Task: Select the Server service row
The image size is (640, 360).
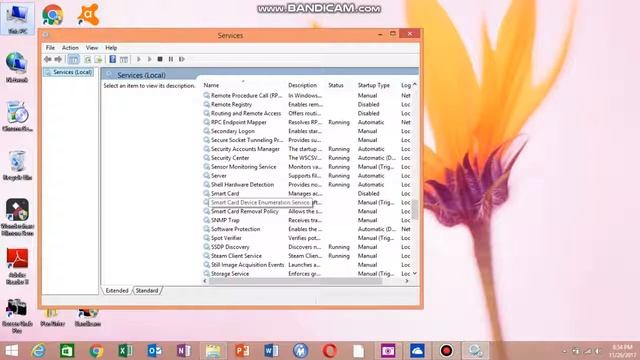Action: (x=306, y=176)
